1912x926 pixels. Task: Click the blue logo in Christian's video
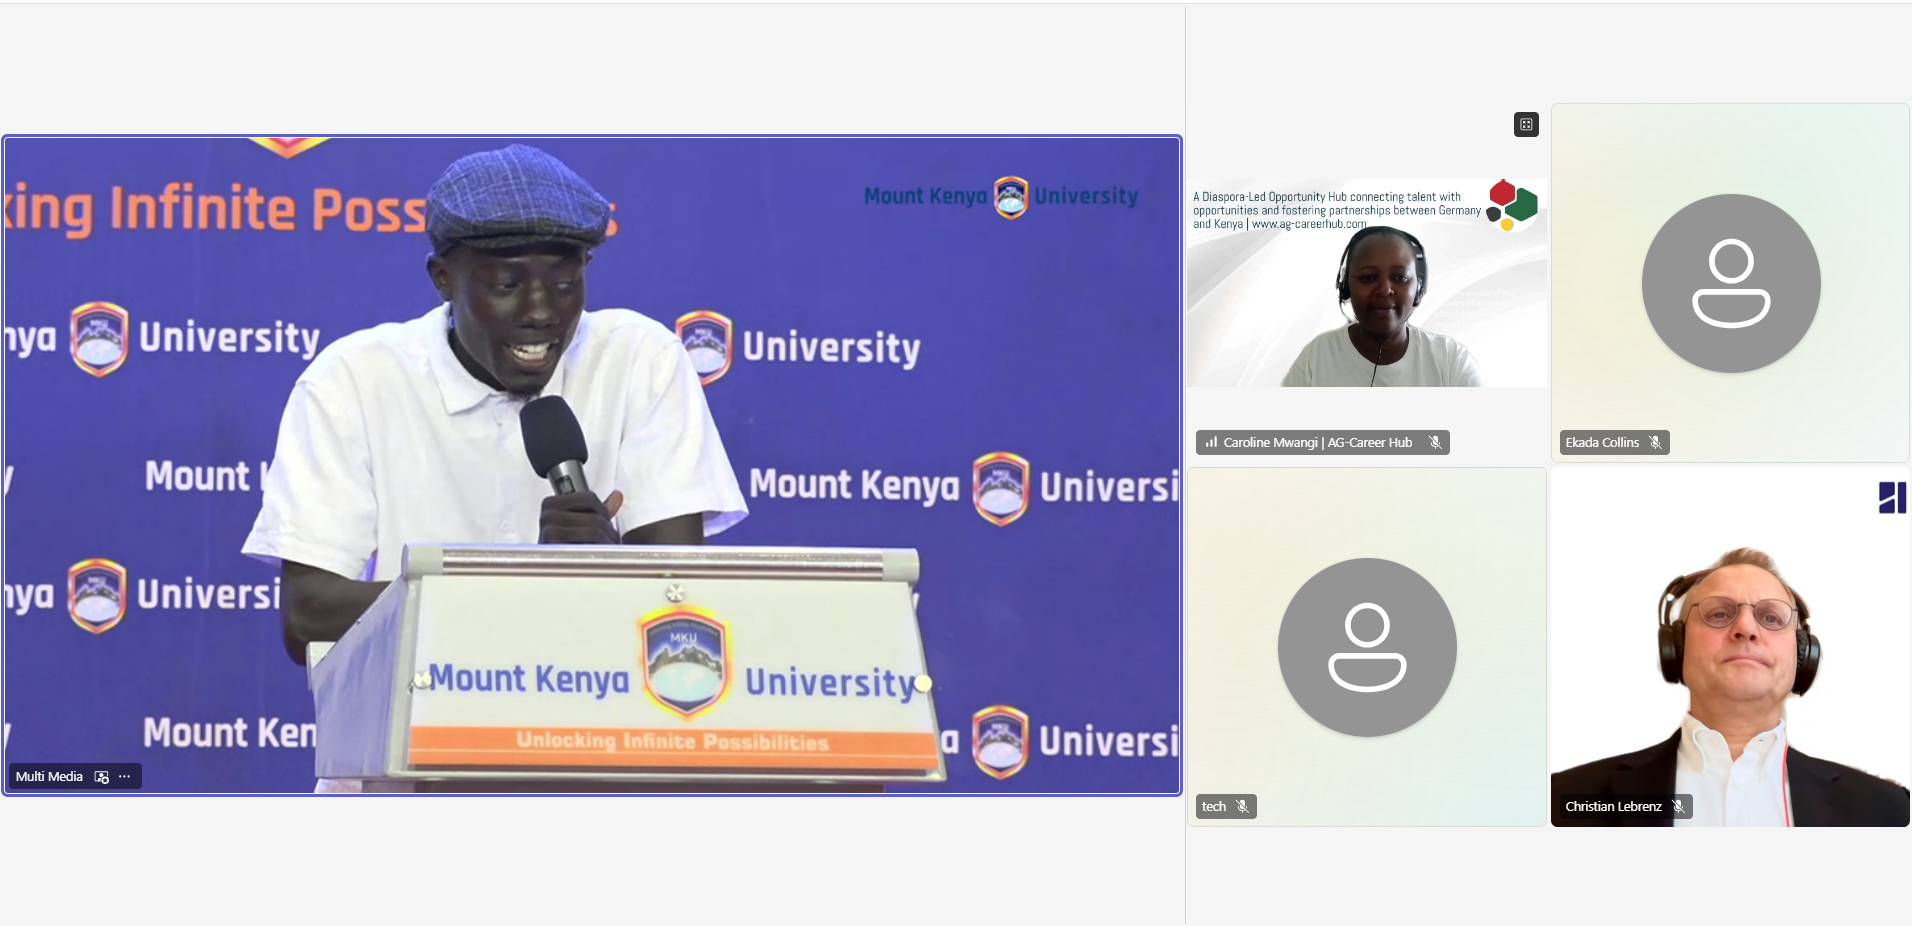[x=1892, y=498]
